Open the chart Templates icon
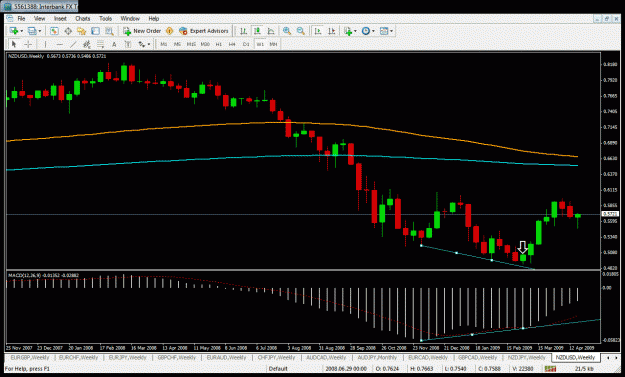 click(384, 31)
